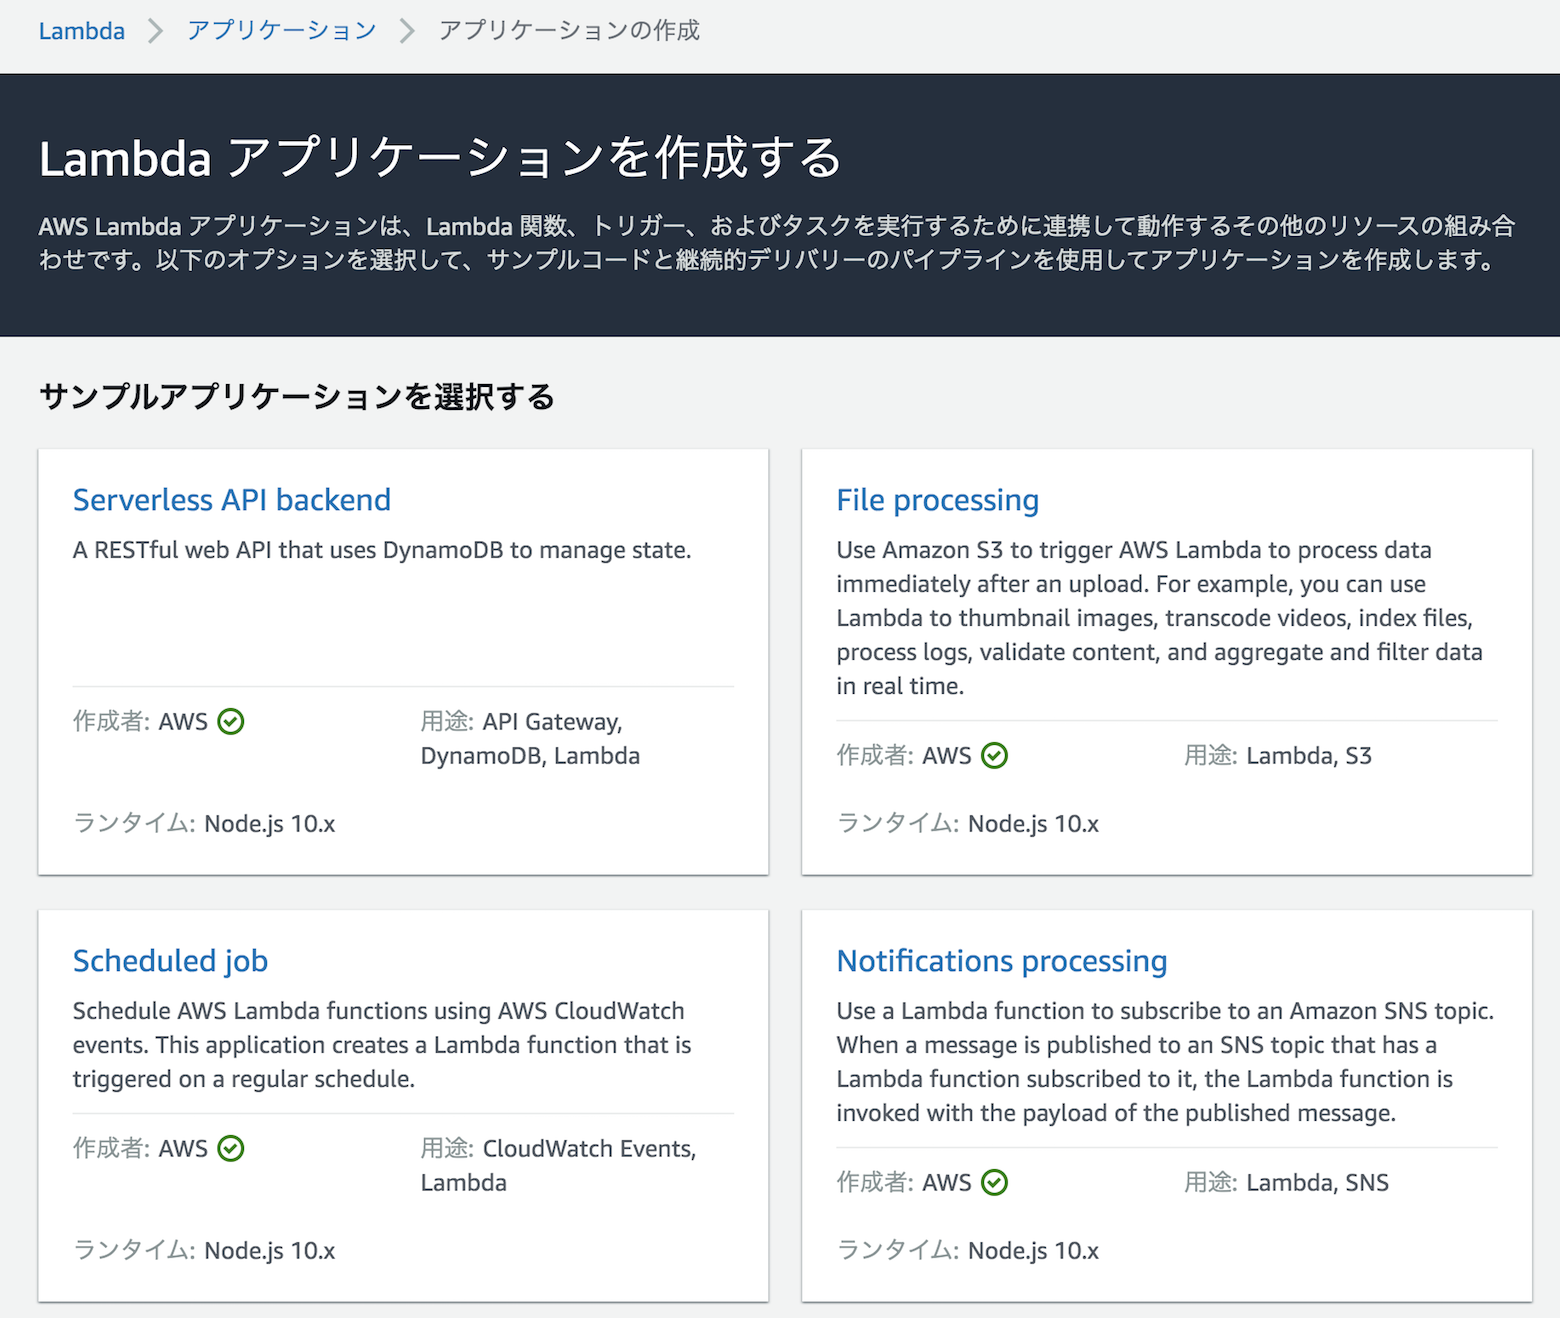This screenshot has height=1318, width=1560.
Task: Click 'Schedule AWS Lambda functions' description
Action: pyautogui.click(x=382, y=1045)
